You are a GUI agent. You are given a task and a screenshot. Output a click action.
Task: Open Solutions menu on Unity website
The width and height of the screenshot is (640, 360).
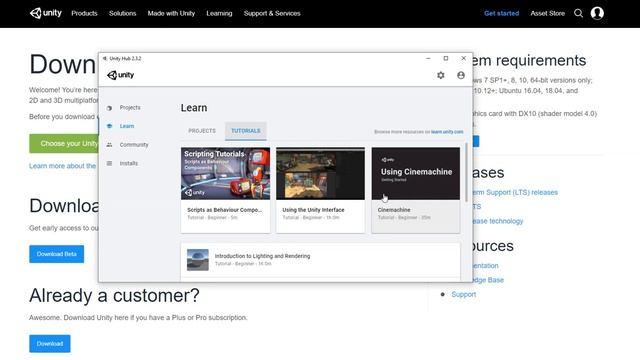tap(122, 13)
